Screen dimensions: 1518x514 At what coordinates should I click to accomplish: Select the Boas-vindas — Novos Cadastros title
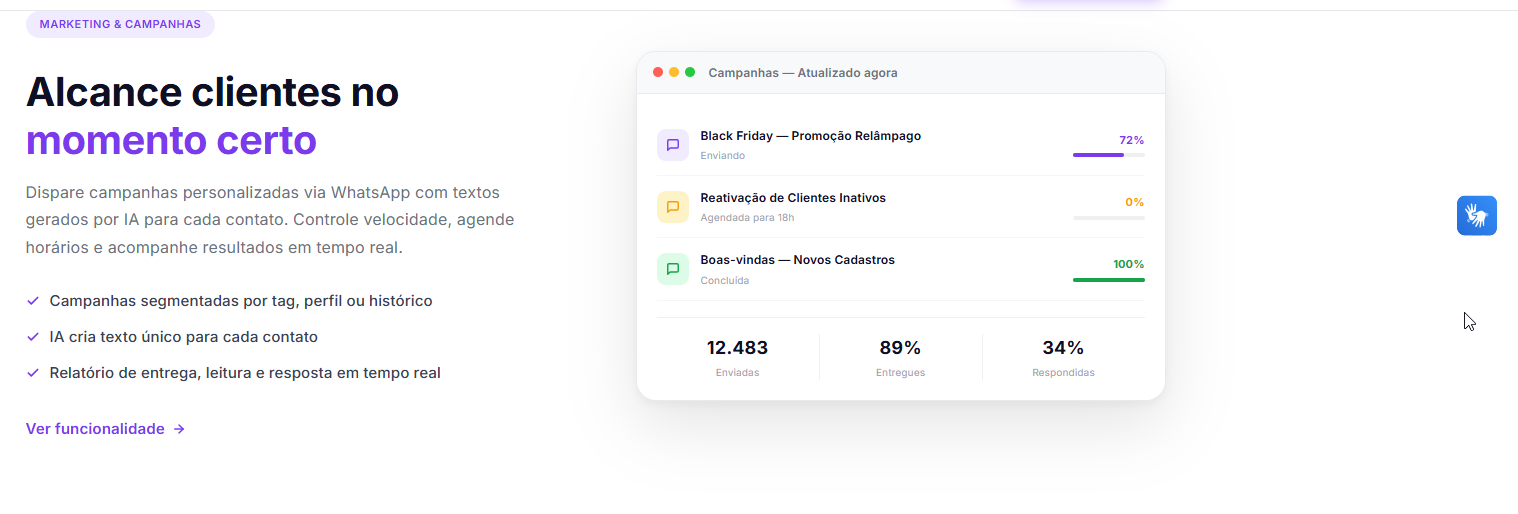797,260
